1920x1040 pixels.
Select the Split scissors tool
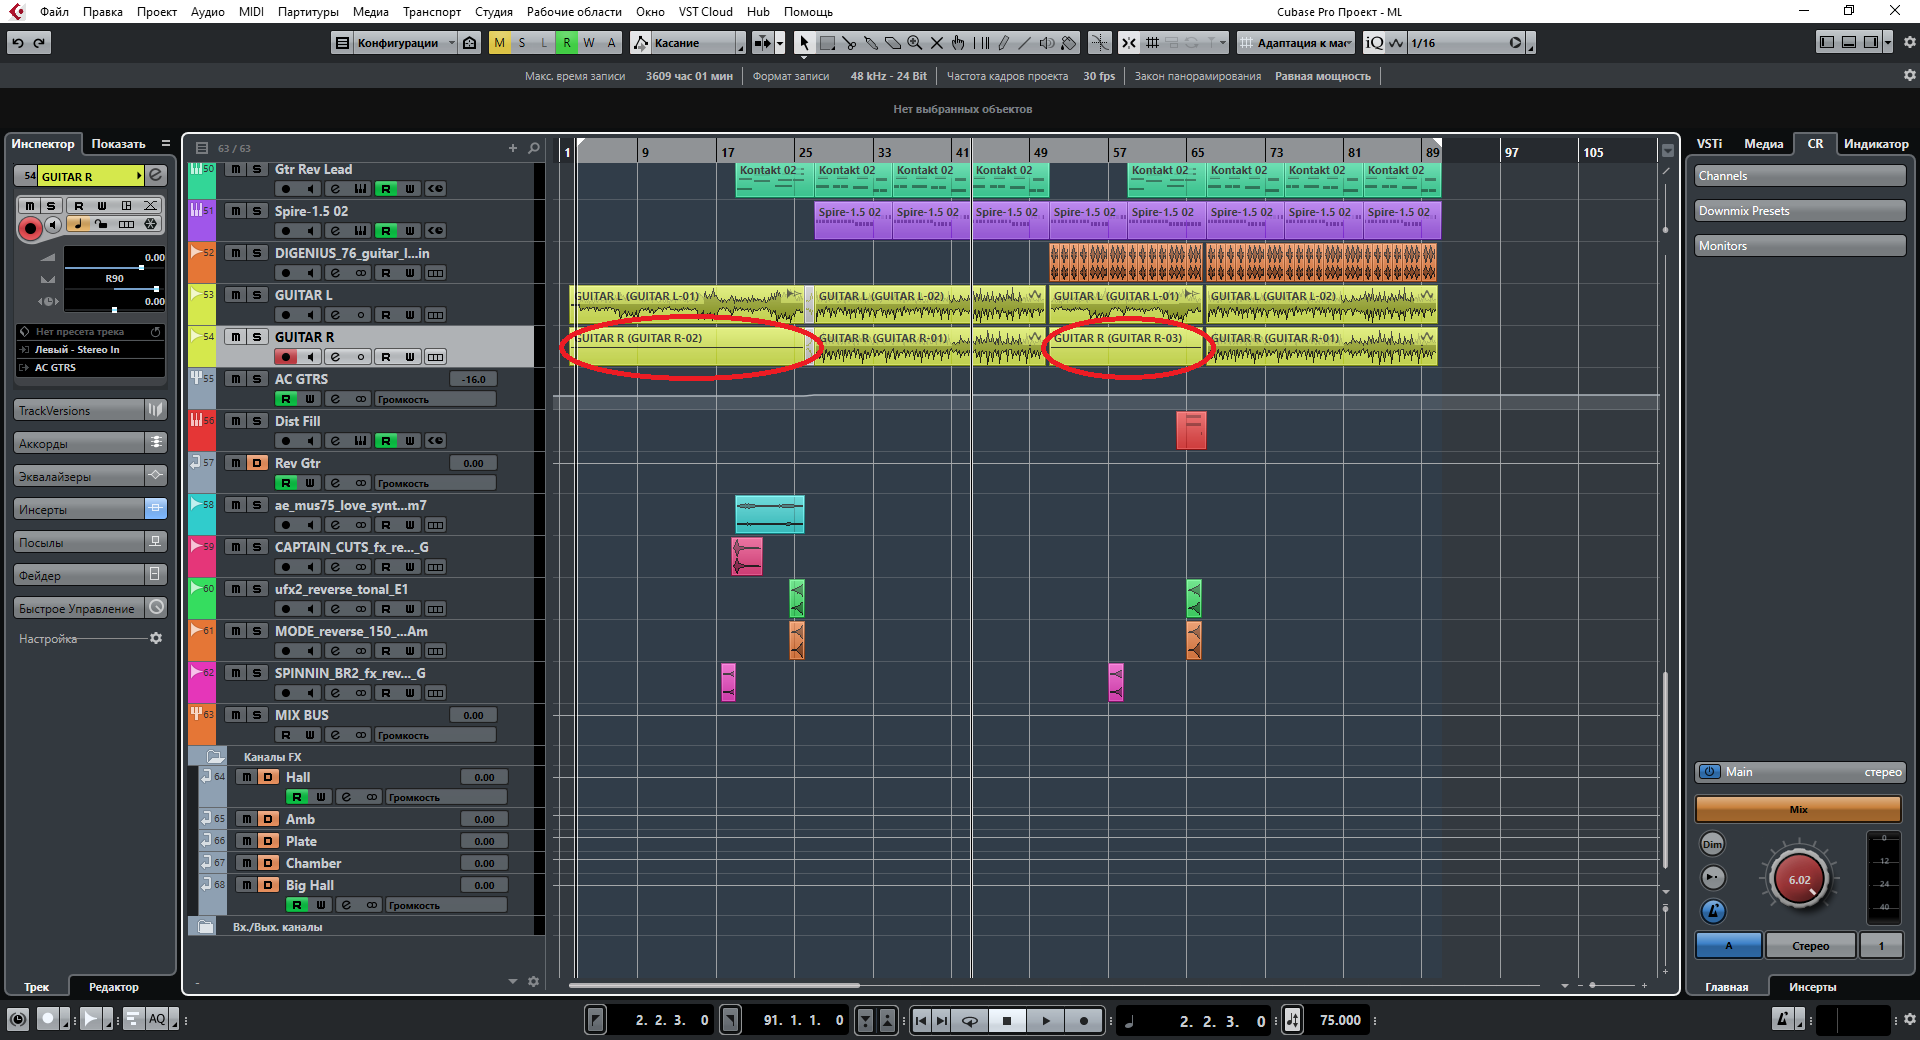(x=849, y=43)
